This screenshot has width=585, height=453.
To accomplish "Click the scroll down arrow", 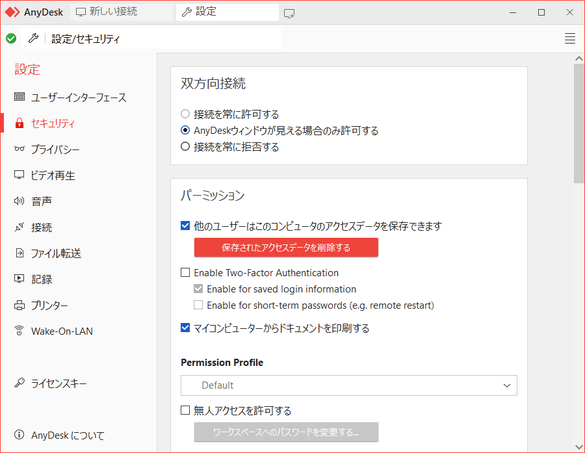I will 579,447.
